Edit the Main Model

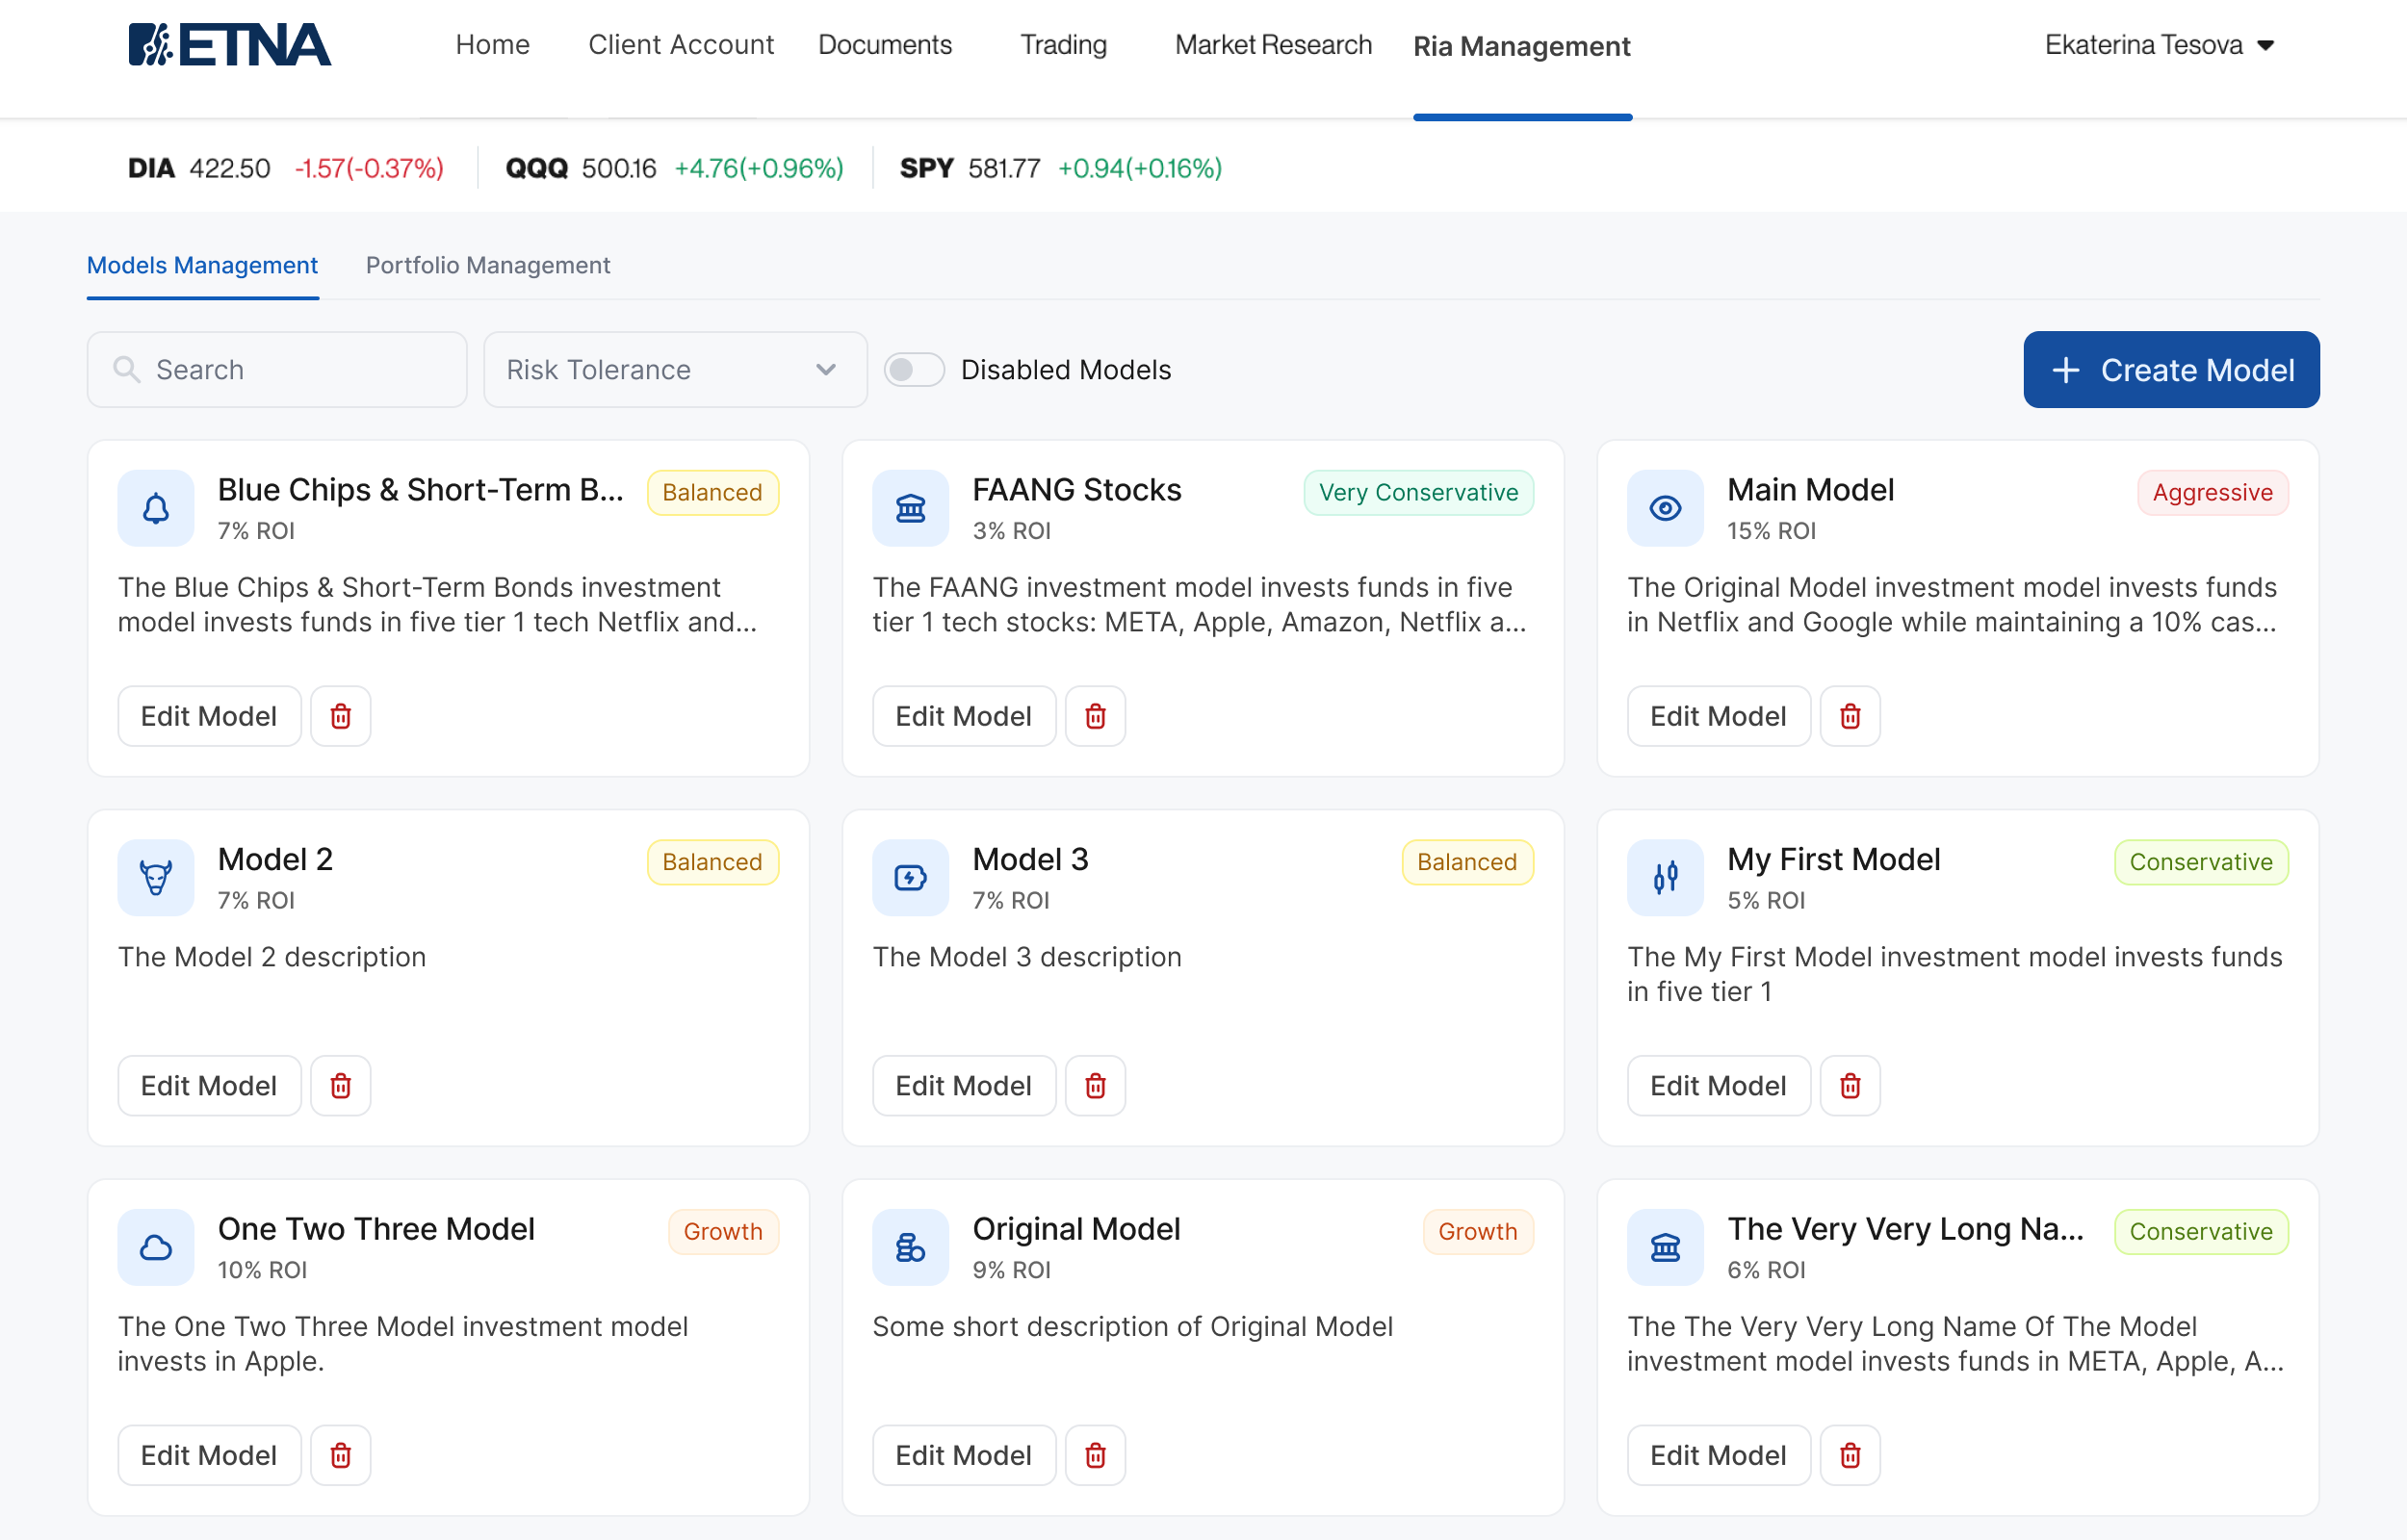(x=1718, y=716)
